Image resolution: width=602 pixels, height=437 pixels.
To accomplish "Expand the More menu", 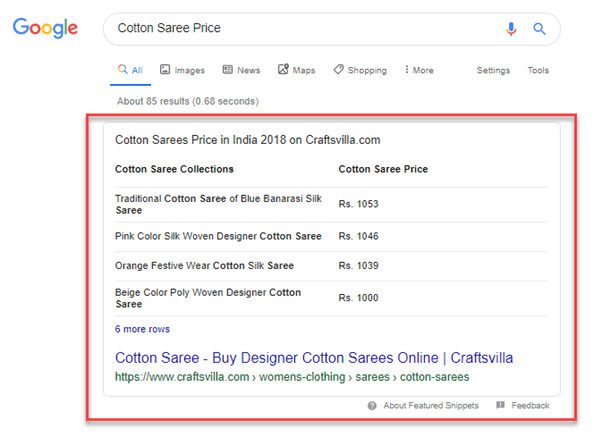I will pos(419,70).
